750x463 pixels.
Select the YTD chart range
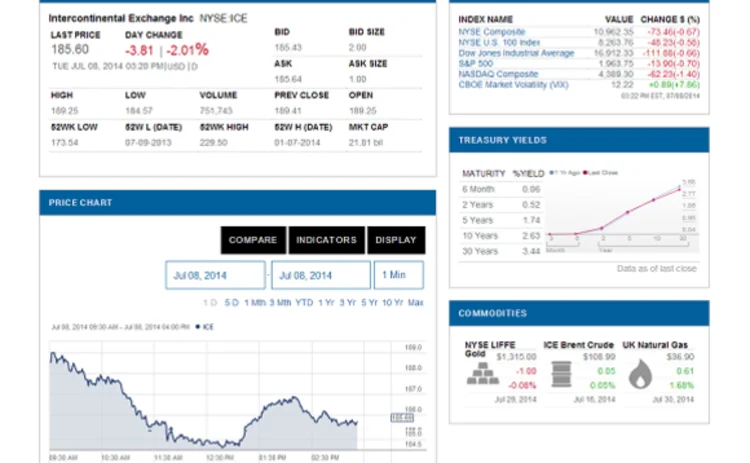pos(304,303)
